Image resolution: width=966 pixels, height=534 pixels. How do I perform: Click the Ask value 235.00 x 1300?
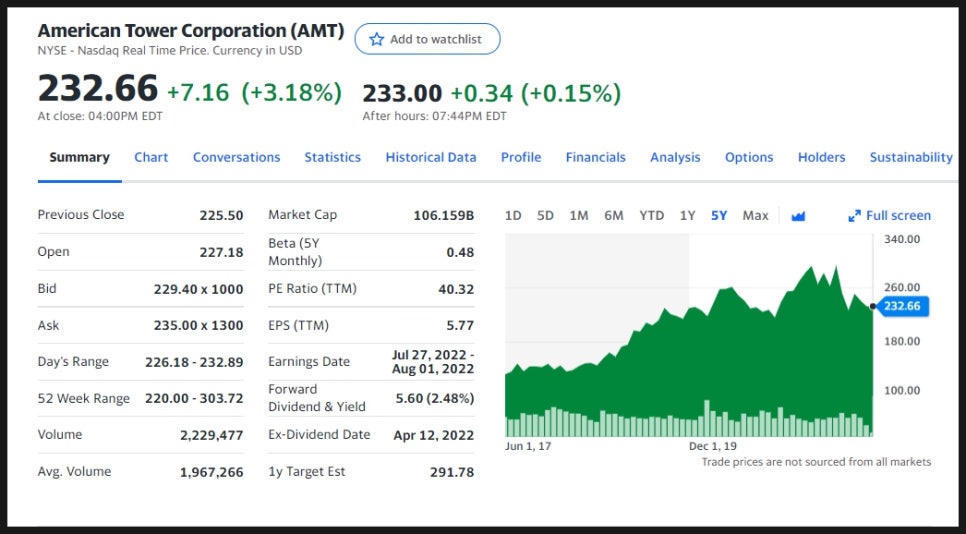coord(198,325)
